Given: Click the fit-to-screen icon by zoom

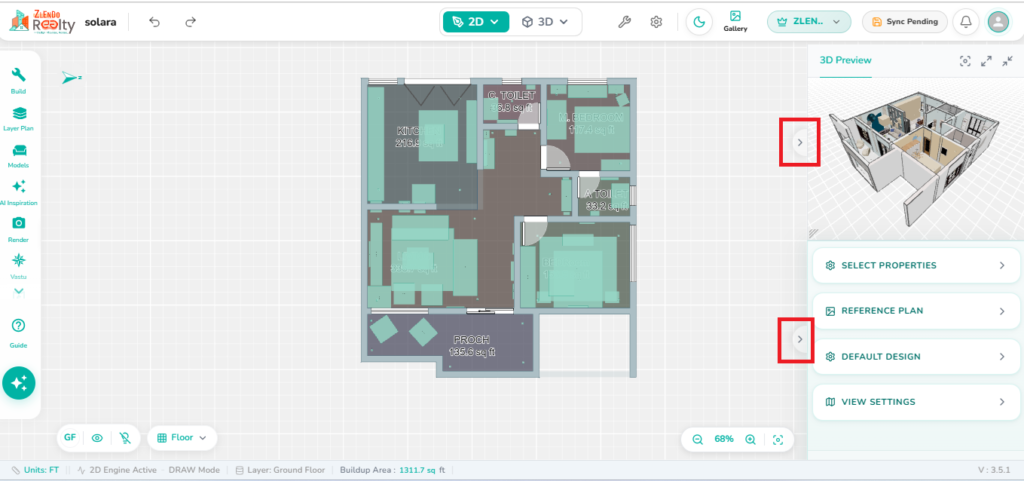Looking at the screenshot, I should click(778, 439).
